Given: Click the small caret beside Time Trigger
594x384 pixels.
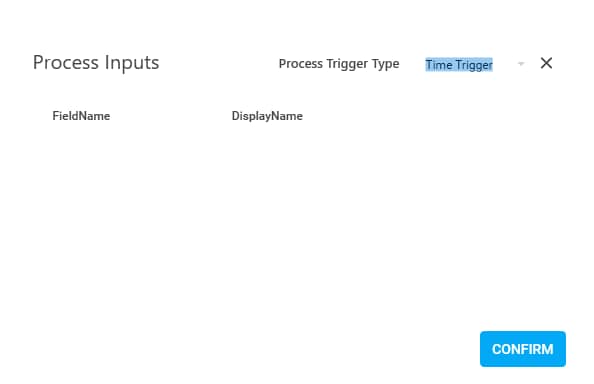Looking at the screenshot, I should pyautogui.click(x=521, y=64).
